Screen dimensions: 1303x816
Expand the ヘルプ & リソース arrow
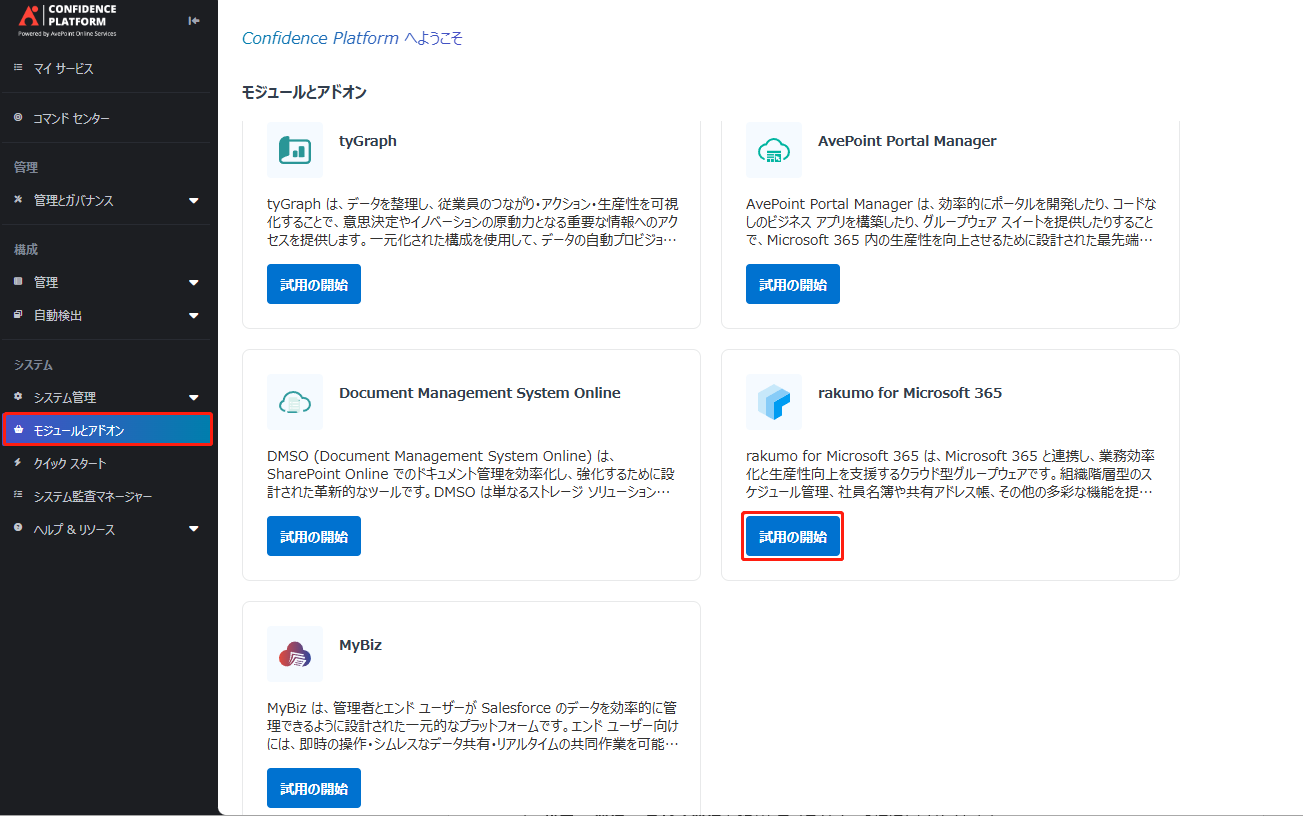click(194, 529)
